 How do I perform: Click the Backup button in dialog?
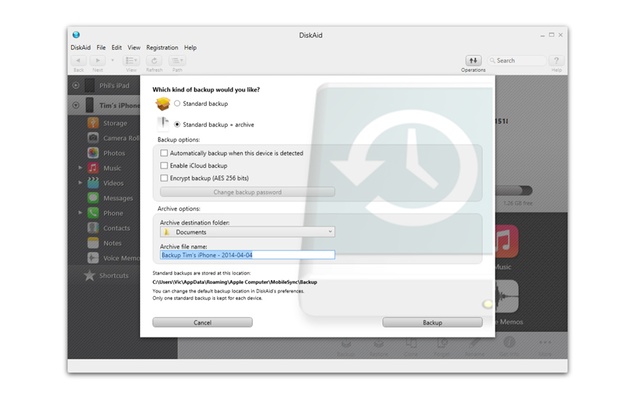pos(432,322)
